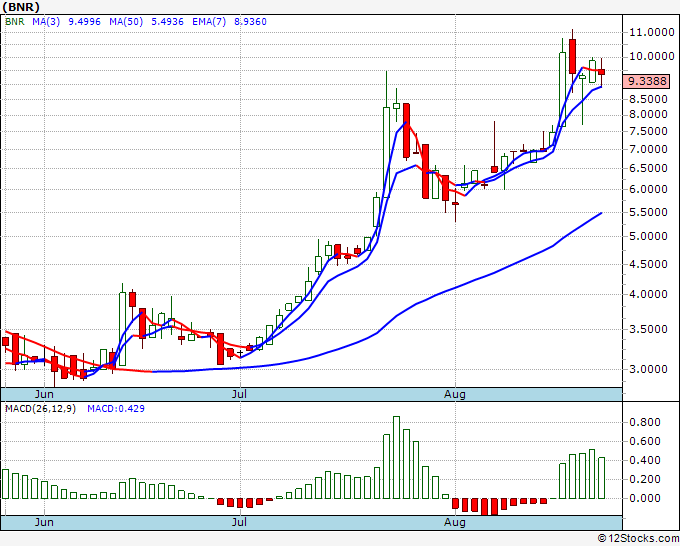
Task: Click the 10.0000 price axis label
Action: (x=651, y=56)
